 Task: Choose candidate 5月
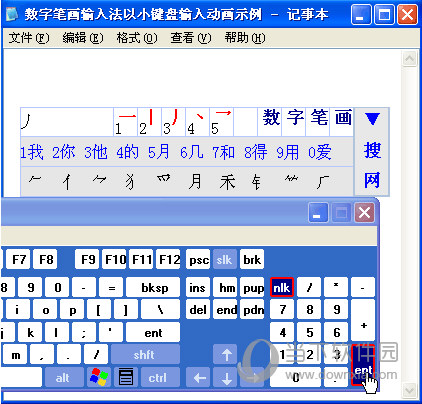coord(159,152)
